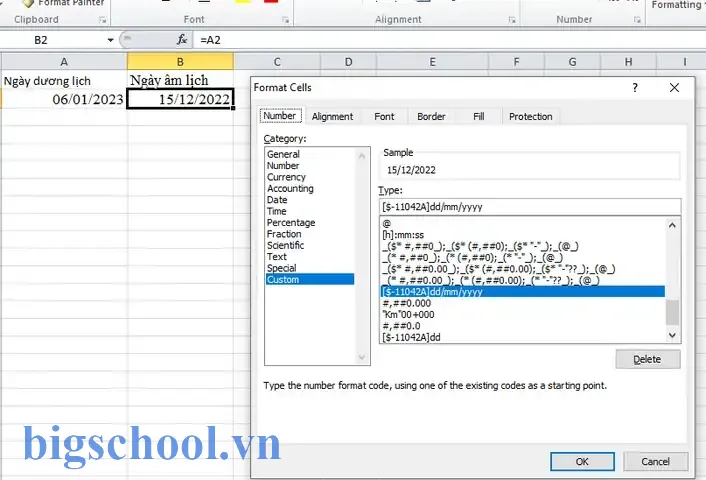
Task: Select General in Category list
Action: 310,154
